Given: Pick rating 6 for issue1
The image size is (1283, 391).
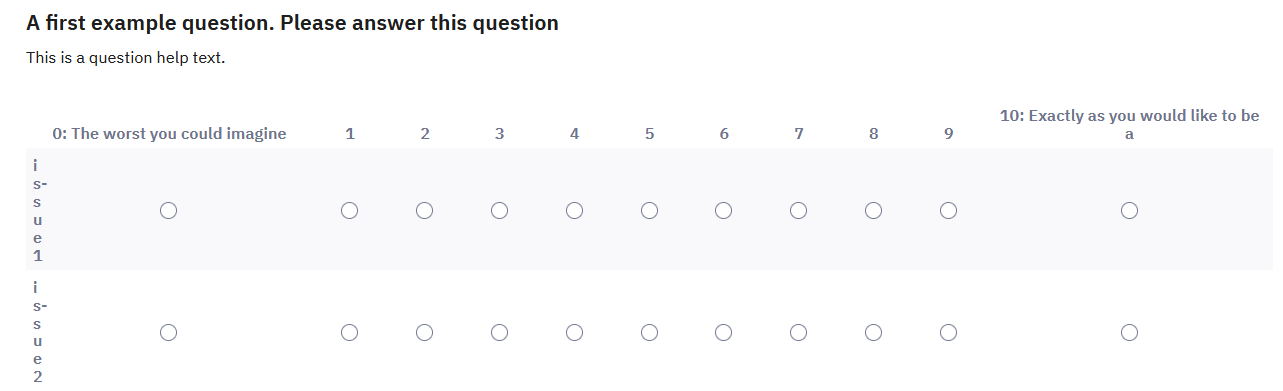Looking at the screenshot, I should click(x=724, y=210).
